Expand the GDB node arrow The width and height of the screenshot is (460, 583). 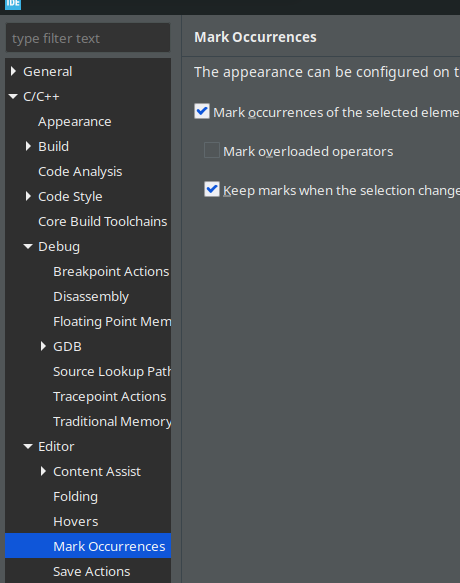point(43,347)
